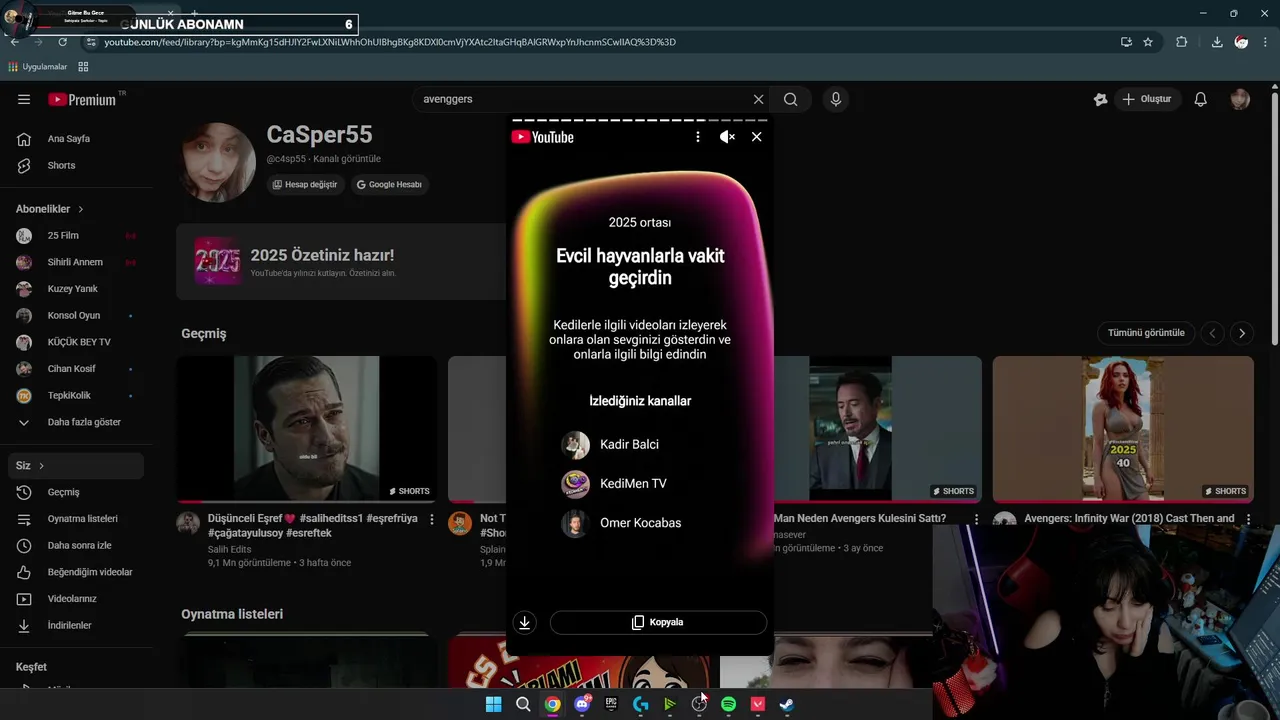Viewport: 1280px width, 720px height.
Task: Open Konsol Oyun subscription
Action: point(77,315)
